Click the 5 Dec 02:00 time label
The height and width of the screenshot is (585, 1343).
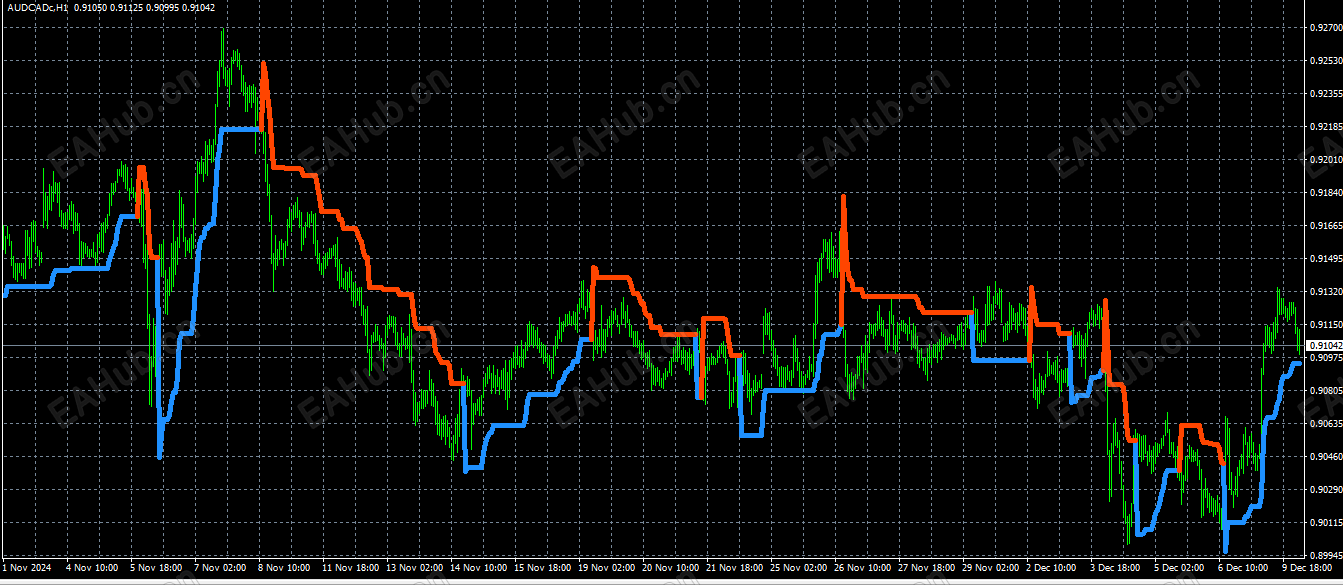point(1180,567)
